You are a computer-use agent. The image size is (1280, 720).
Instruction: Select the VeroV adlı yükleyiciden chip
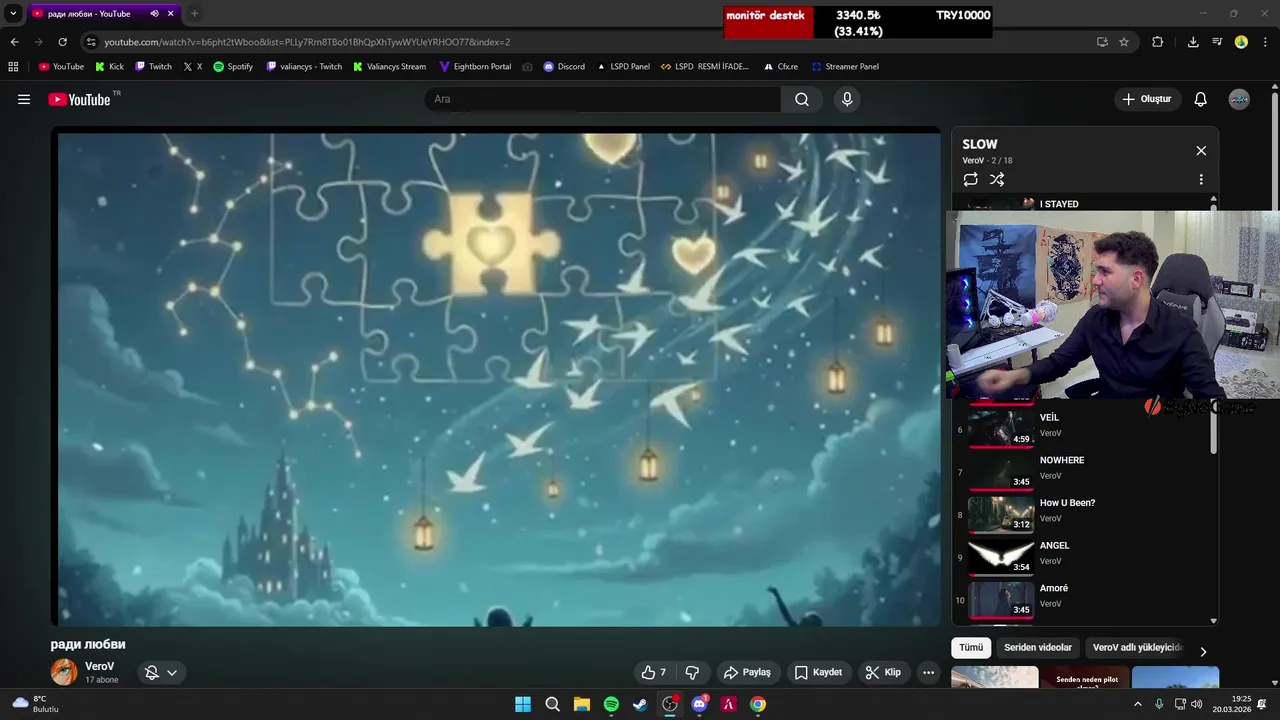[1137, 647]
